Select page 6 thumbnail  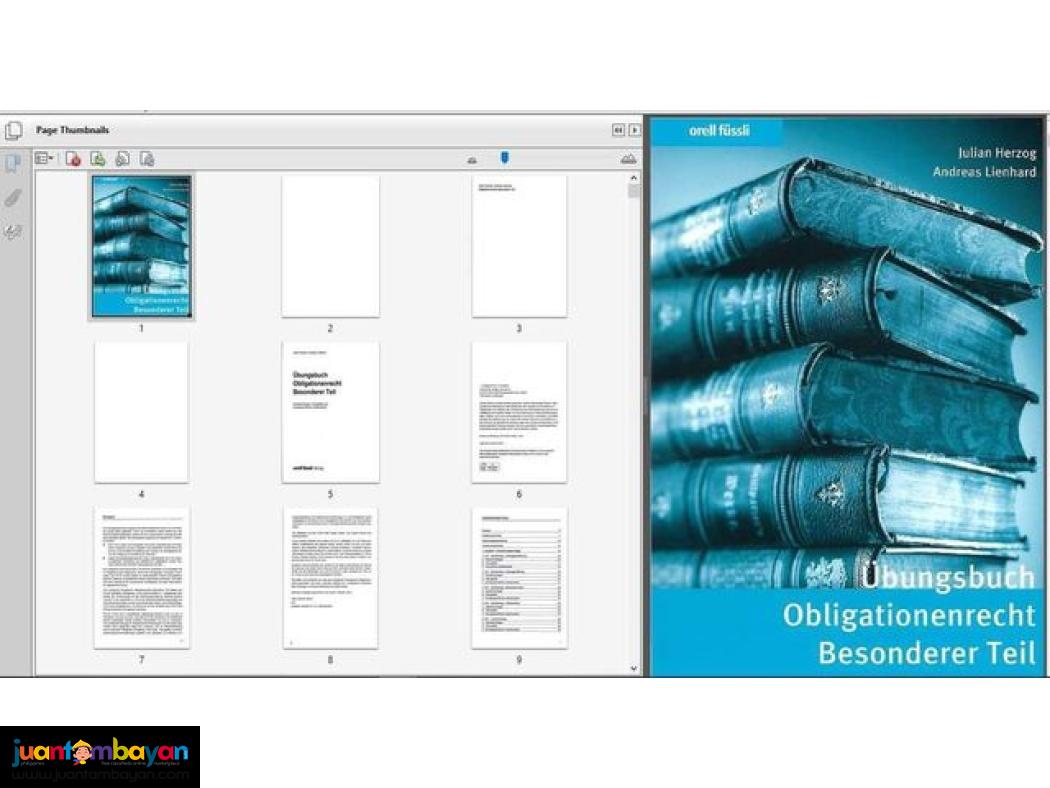[x=519, y=412]
